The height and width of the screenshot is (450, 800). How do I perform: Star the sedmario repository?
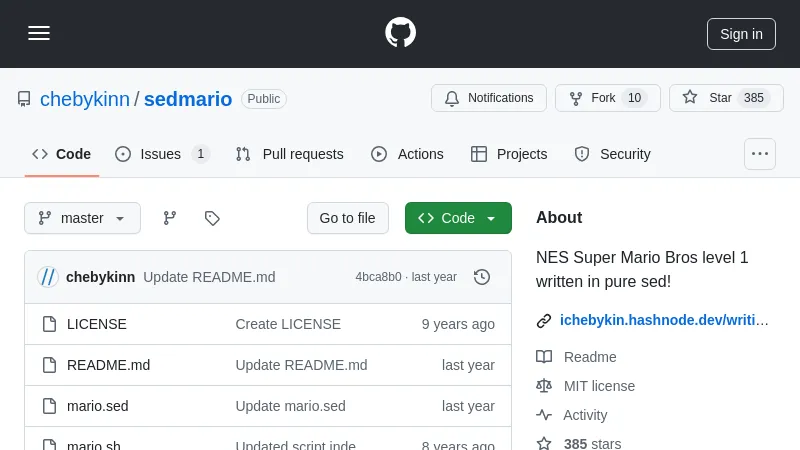[726, 98]
